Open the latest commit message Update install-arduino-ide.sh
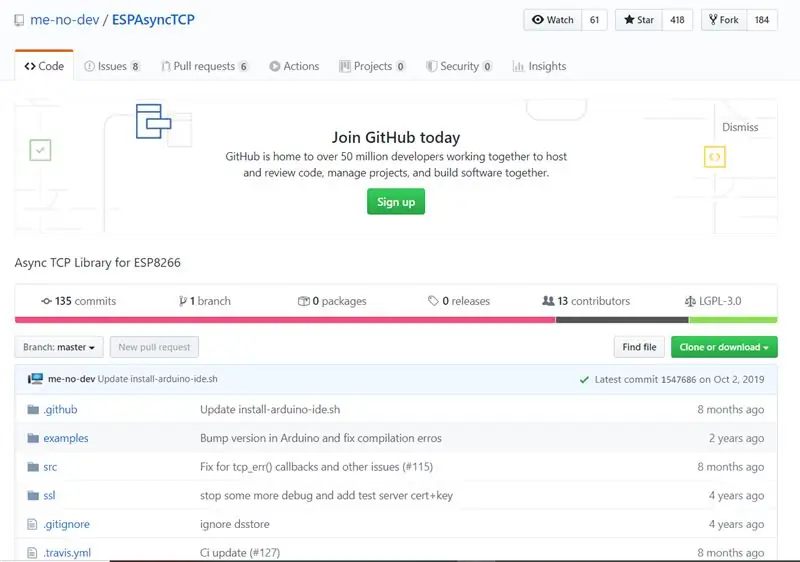The width and height of the screenshot is (800, 562). click(158, 379)
